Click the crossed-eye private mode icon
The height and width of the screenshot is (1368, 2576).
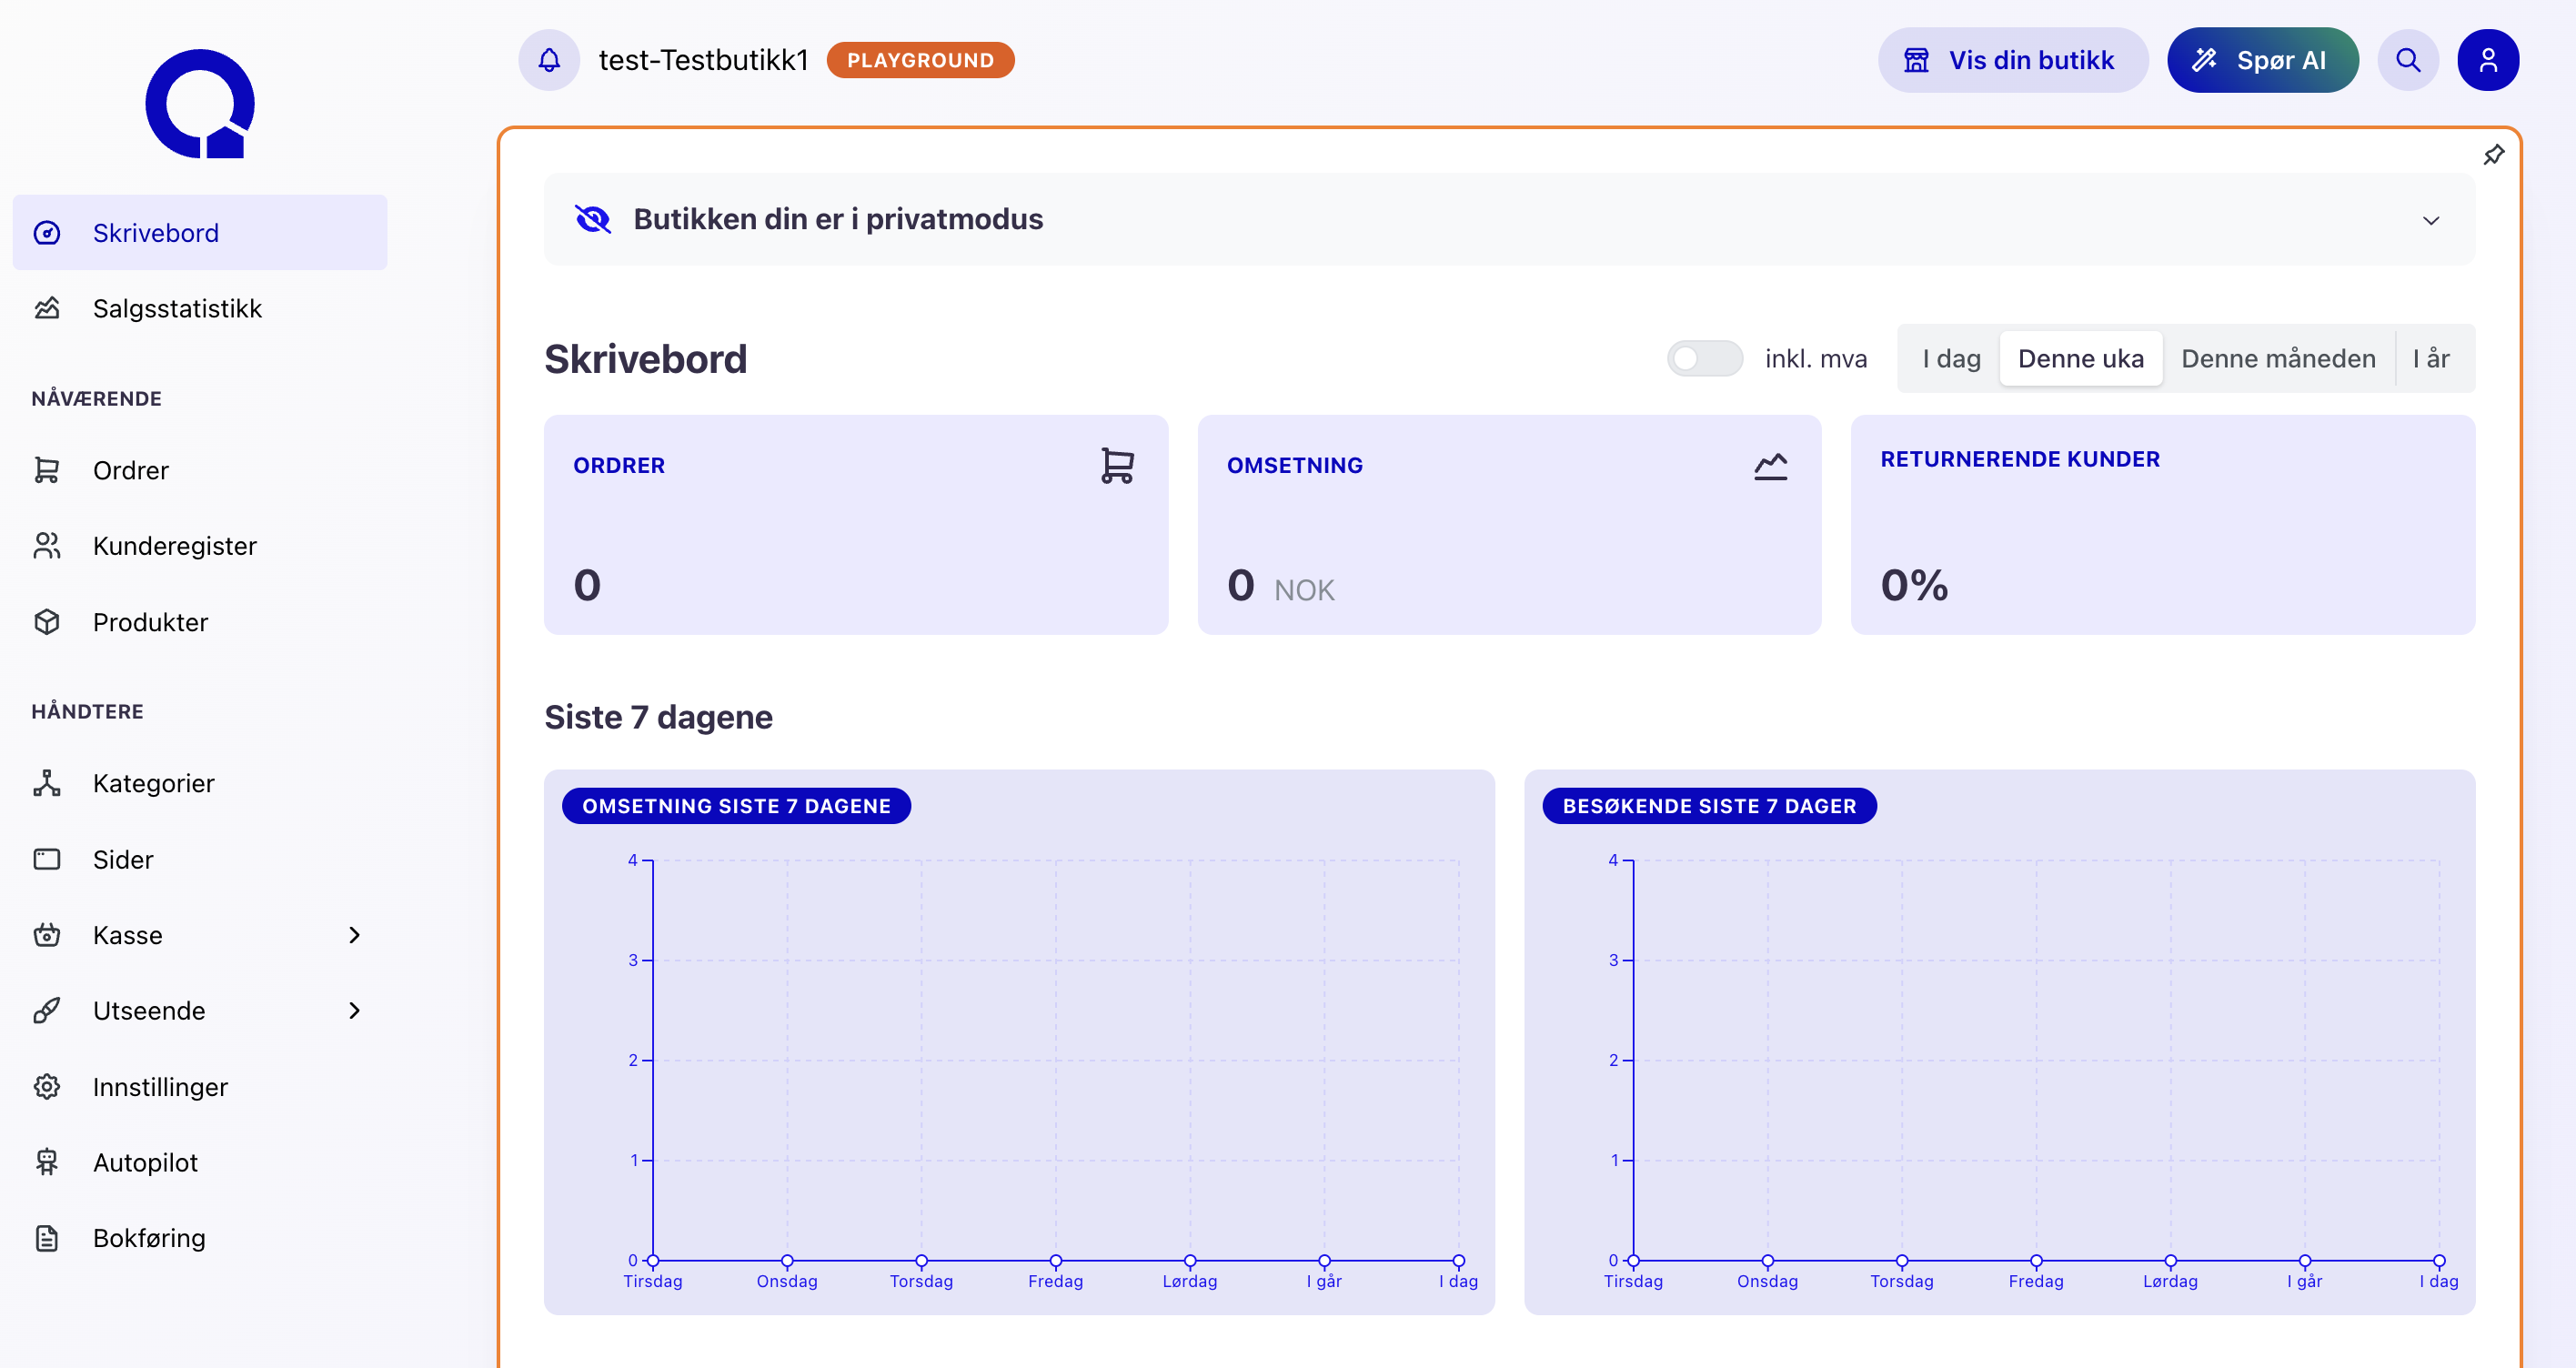pos(593,219)
